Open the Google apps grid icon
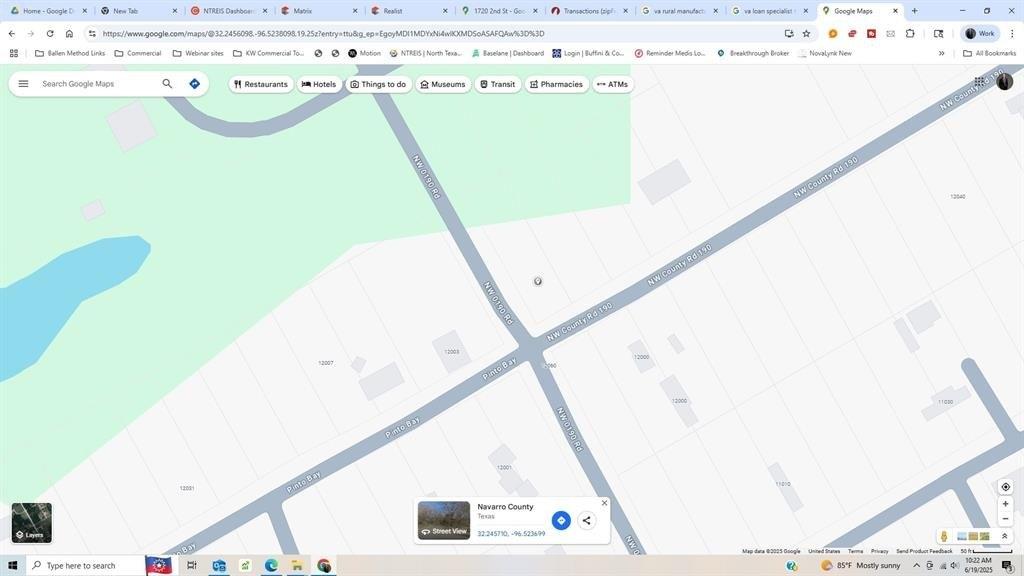The image size is (1024, 576). (979, 82)
